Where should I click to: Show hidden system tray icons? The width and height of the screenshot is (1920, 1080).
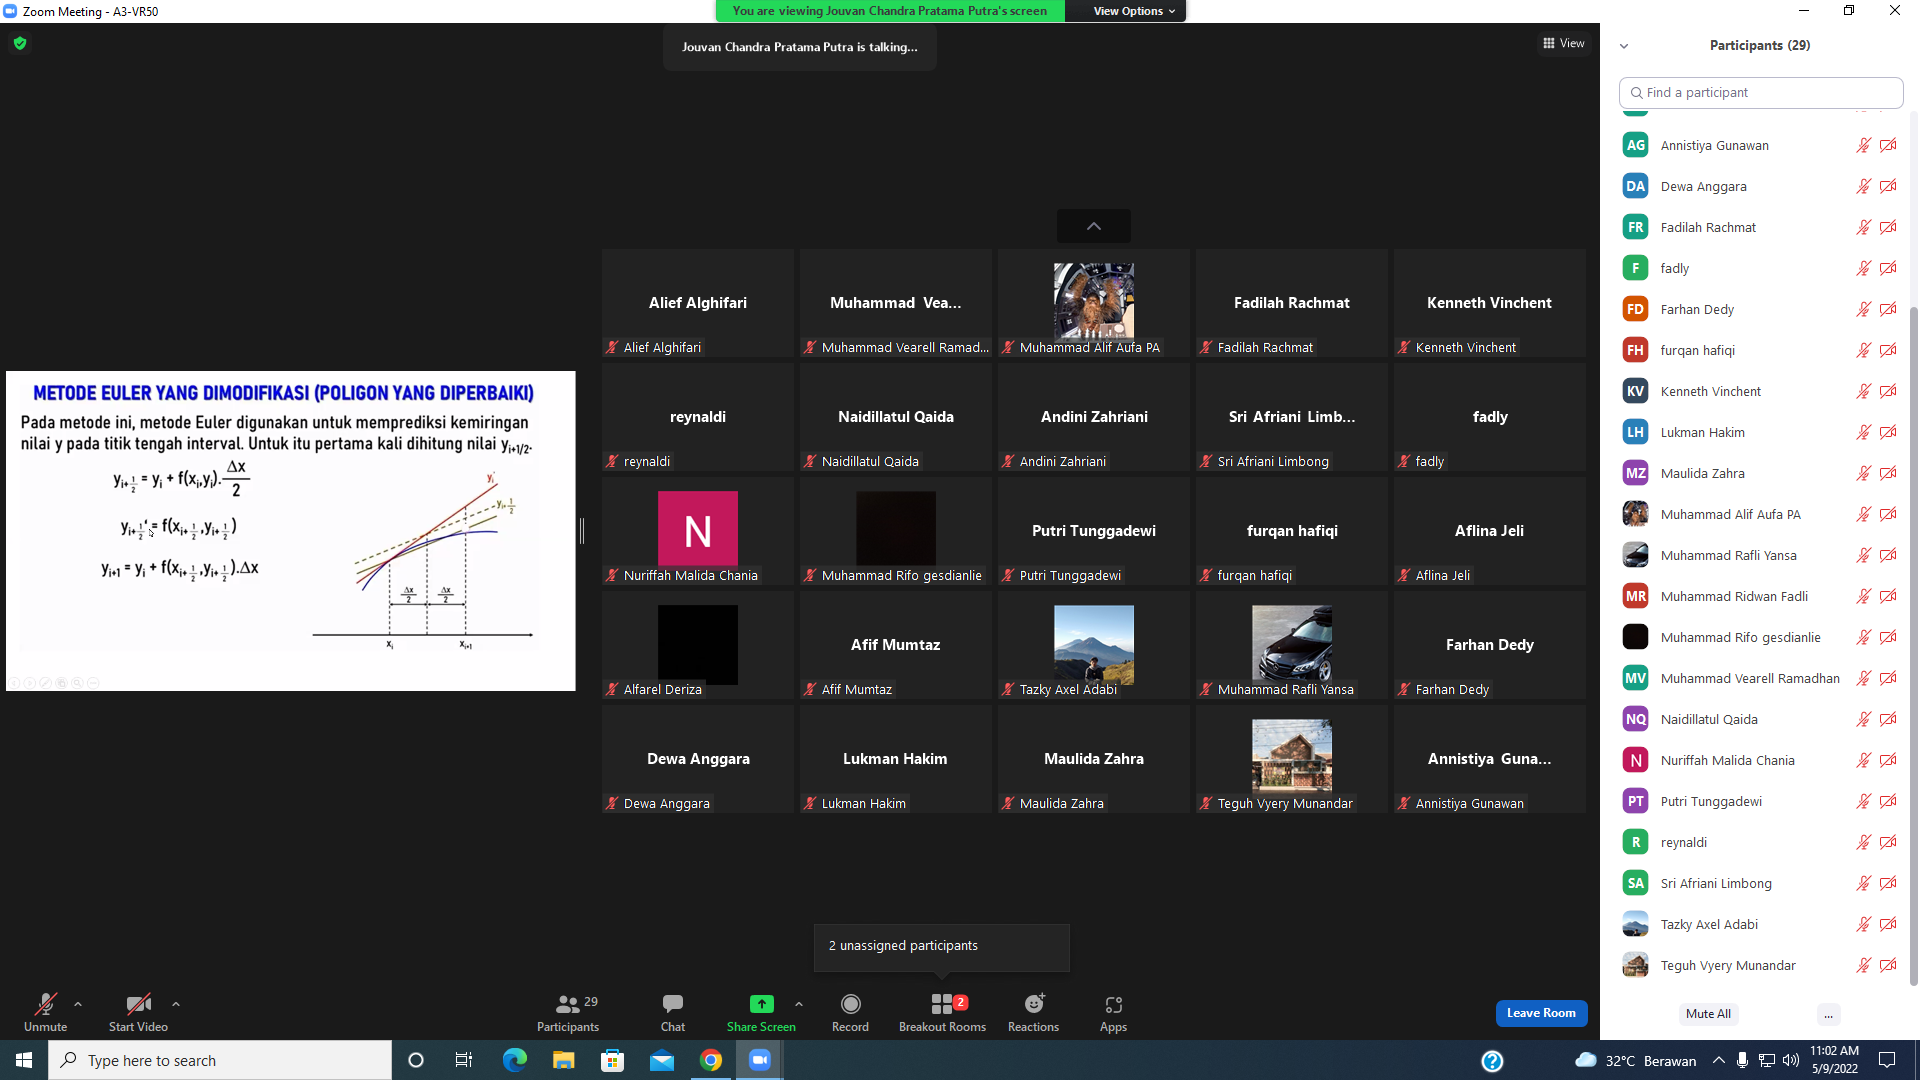click(1718, 1060)
